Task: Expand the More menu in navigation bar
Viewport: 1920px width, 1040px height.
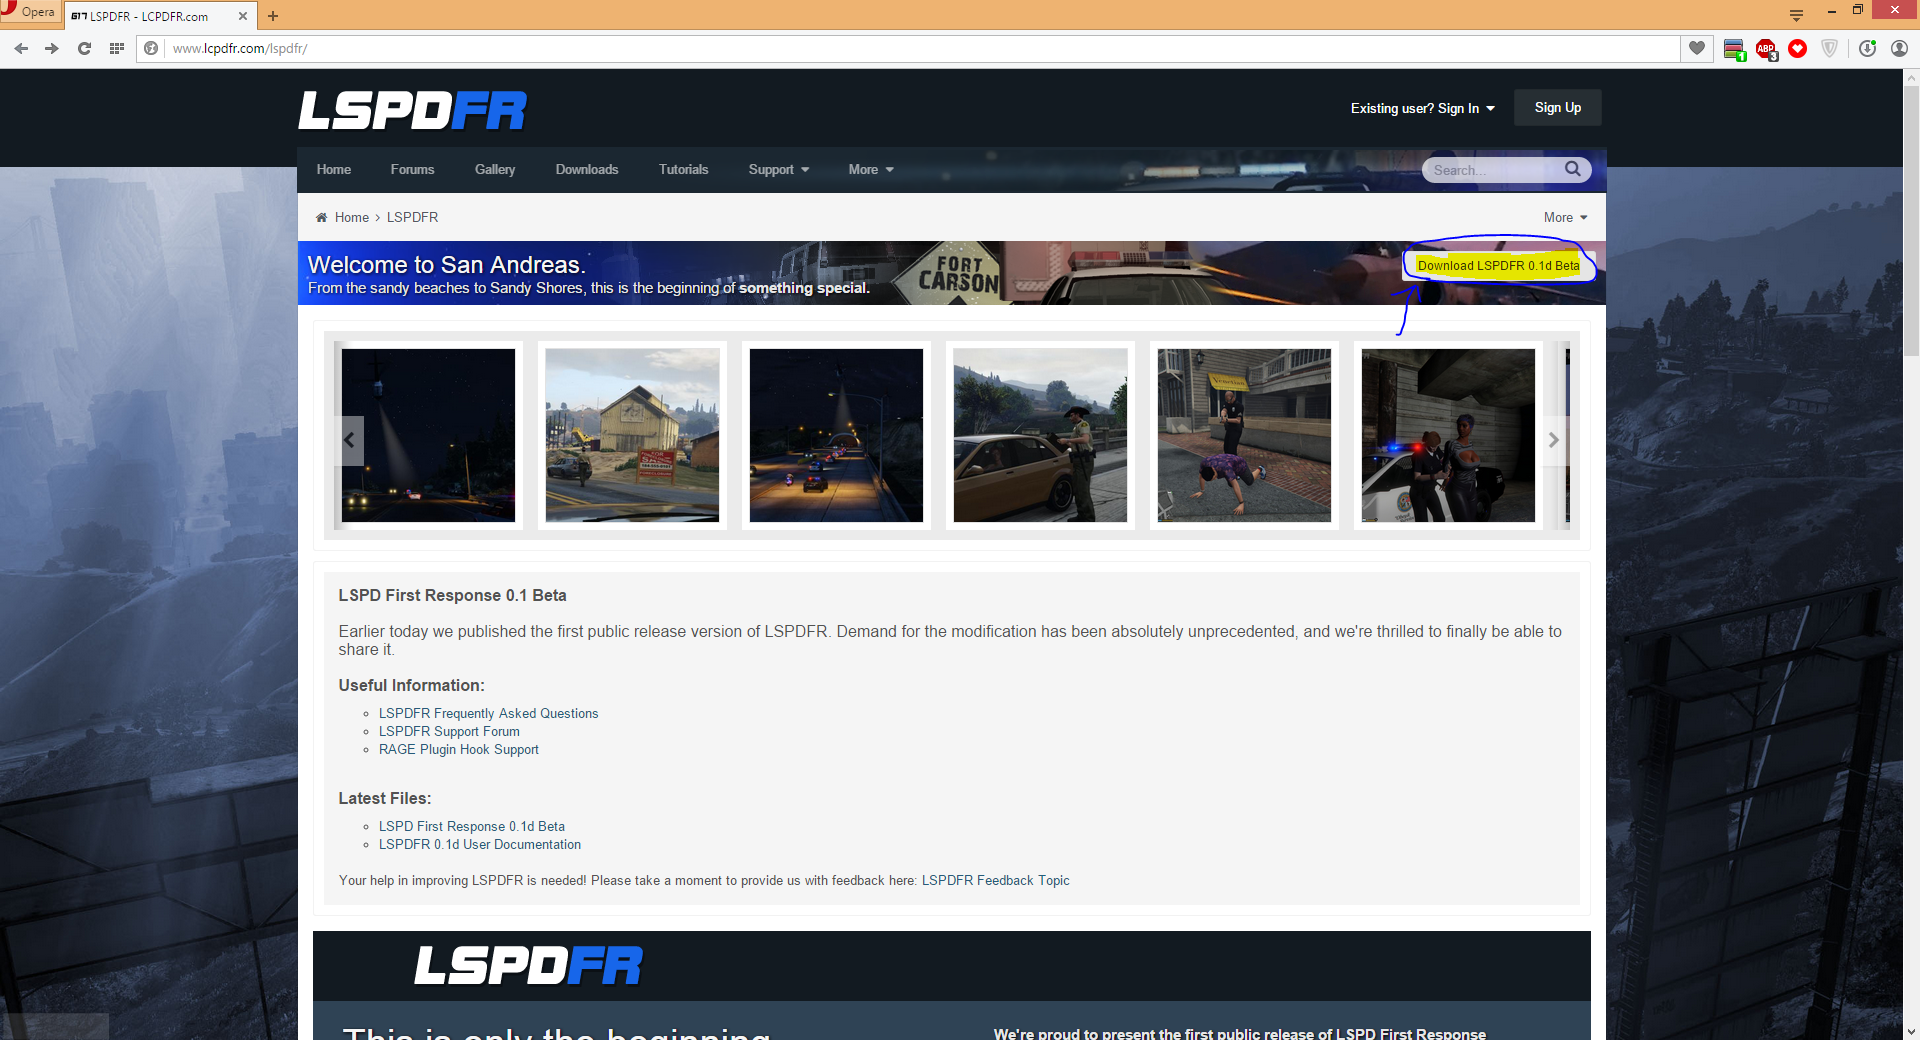Action: pos(871,170)
